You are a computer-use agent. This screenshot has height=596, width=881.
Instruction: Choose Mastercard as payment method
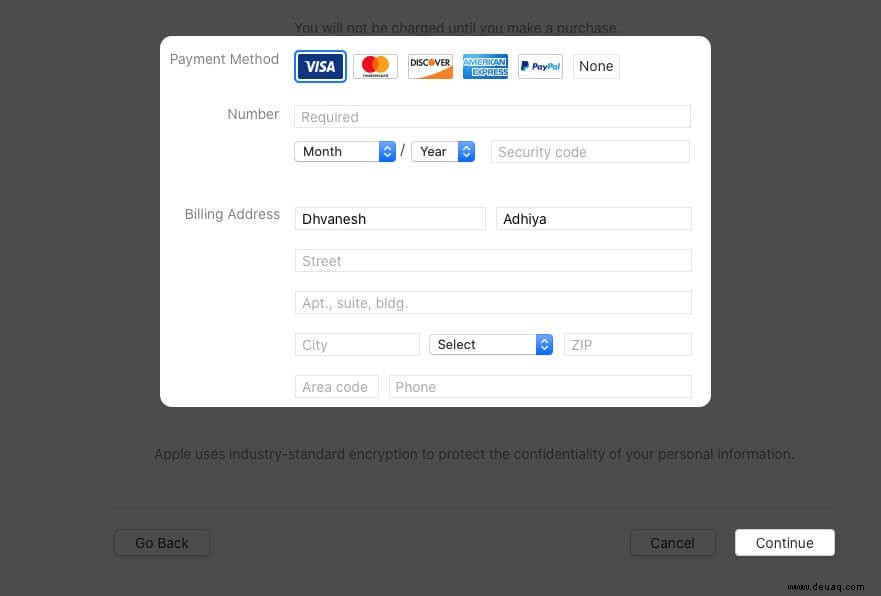[375, 66]
